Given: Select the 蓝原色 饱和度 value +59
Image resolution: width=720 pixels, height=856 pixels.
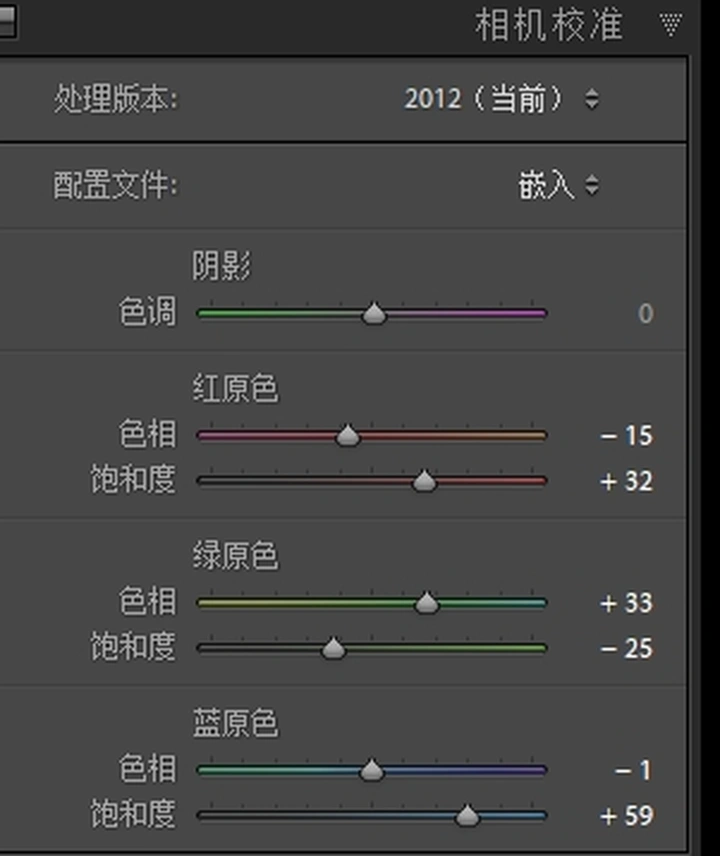Looking at the screenshot, I should [x=626, y=816].
